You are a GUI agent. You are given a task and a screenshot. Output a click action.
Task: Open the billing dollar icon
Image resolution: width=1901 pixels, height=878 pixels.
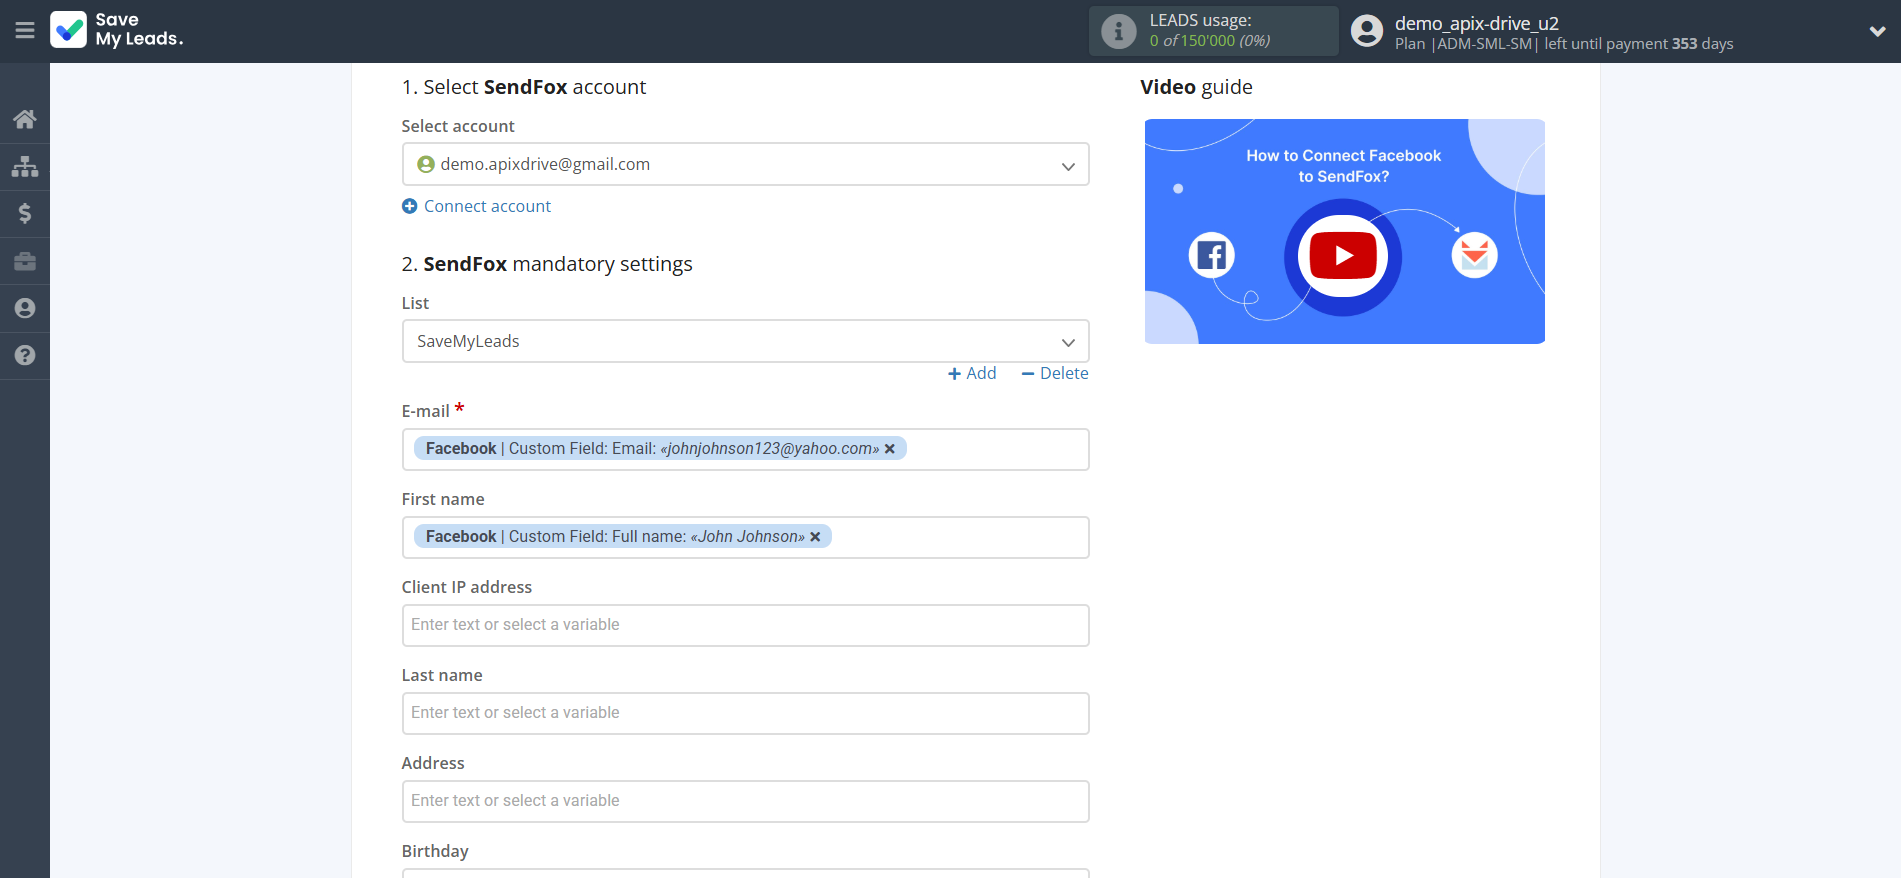click(x=25, y=213)
